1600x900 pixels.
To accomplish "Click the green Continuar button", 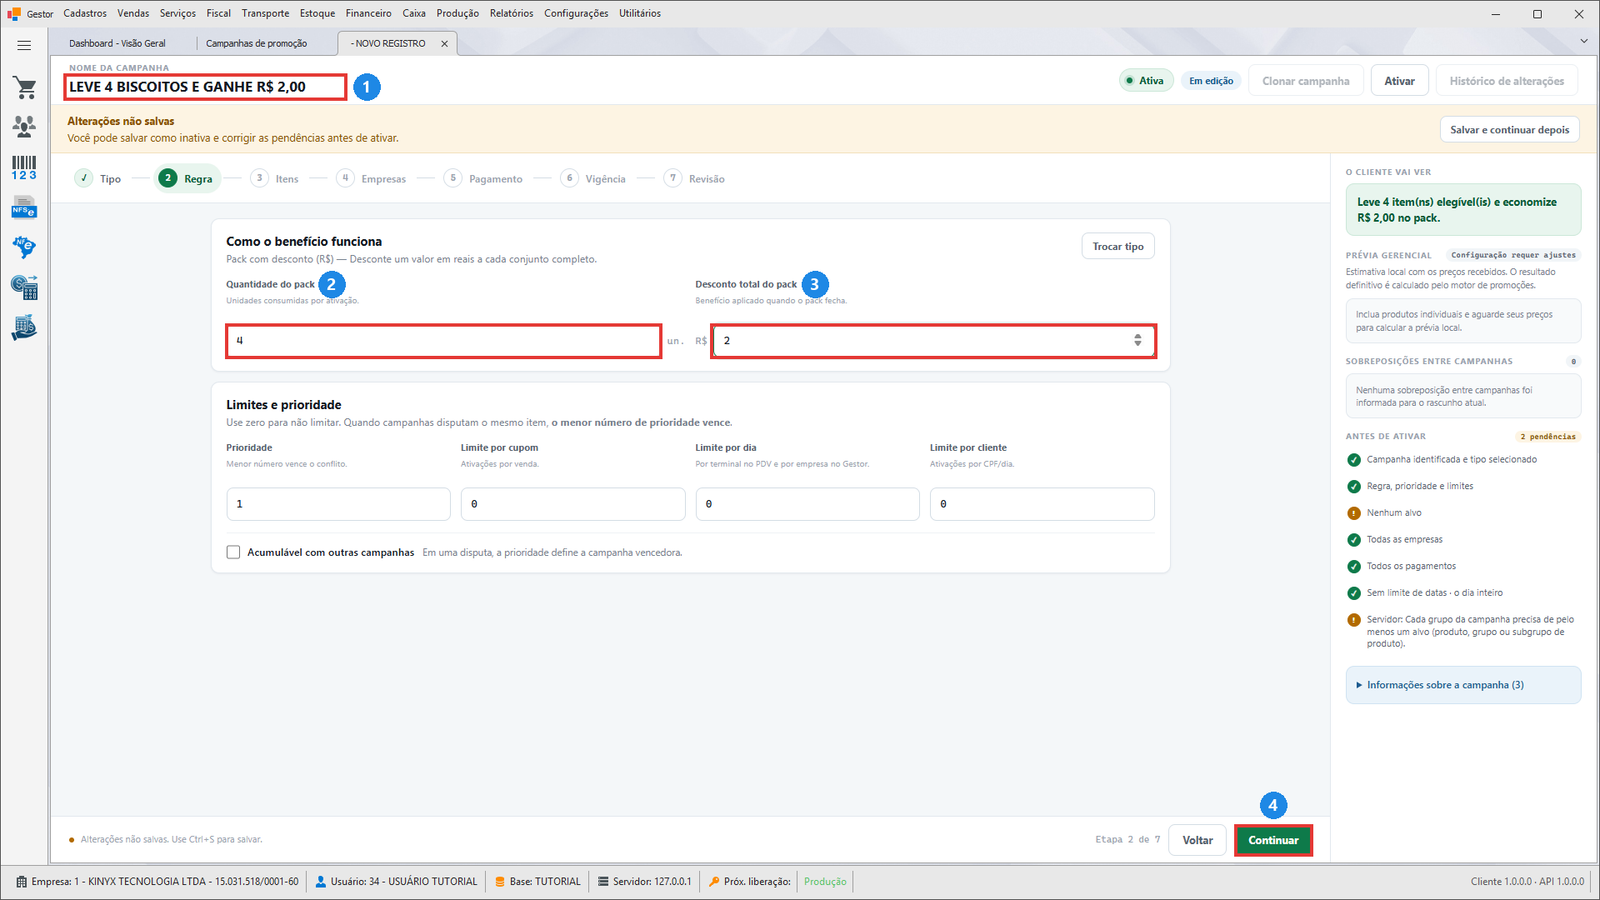I will (1273, 840).
